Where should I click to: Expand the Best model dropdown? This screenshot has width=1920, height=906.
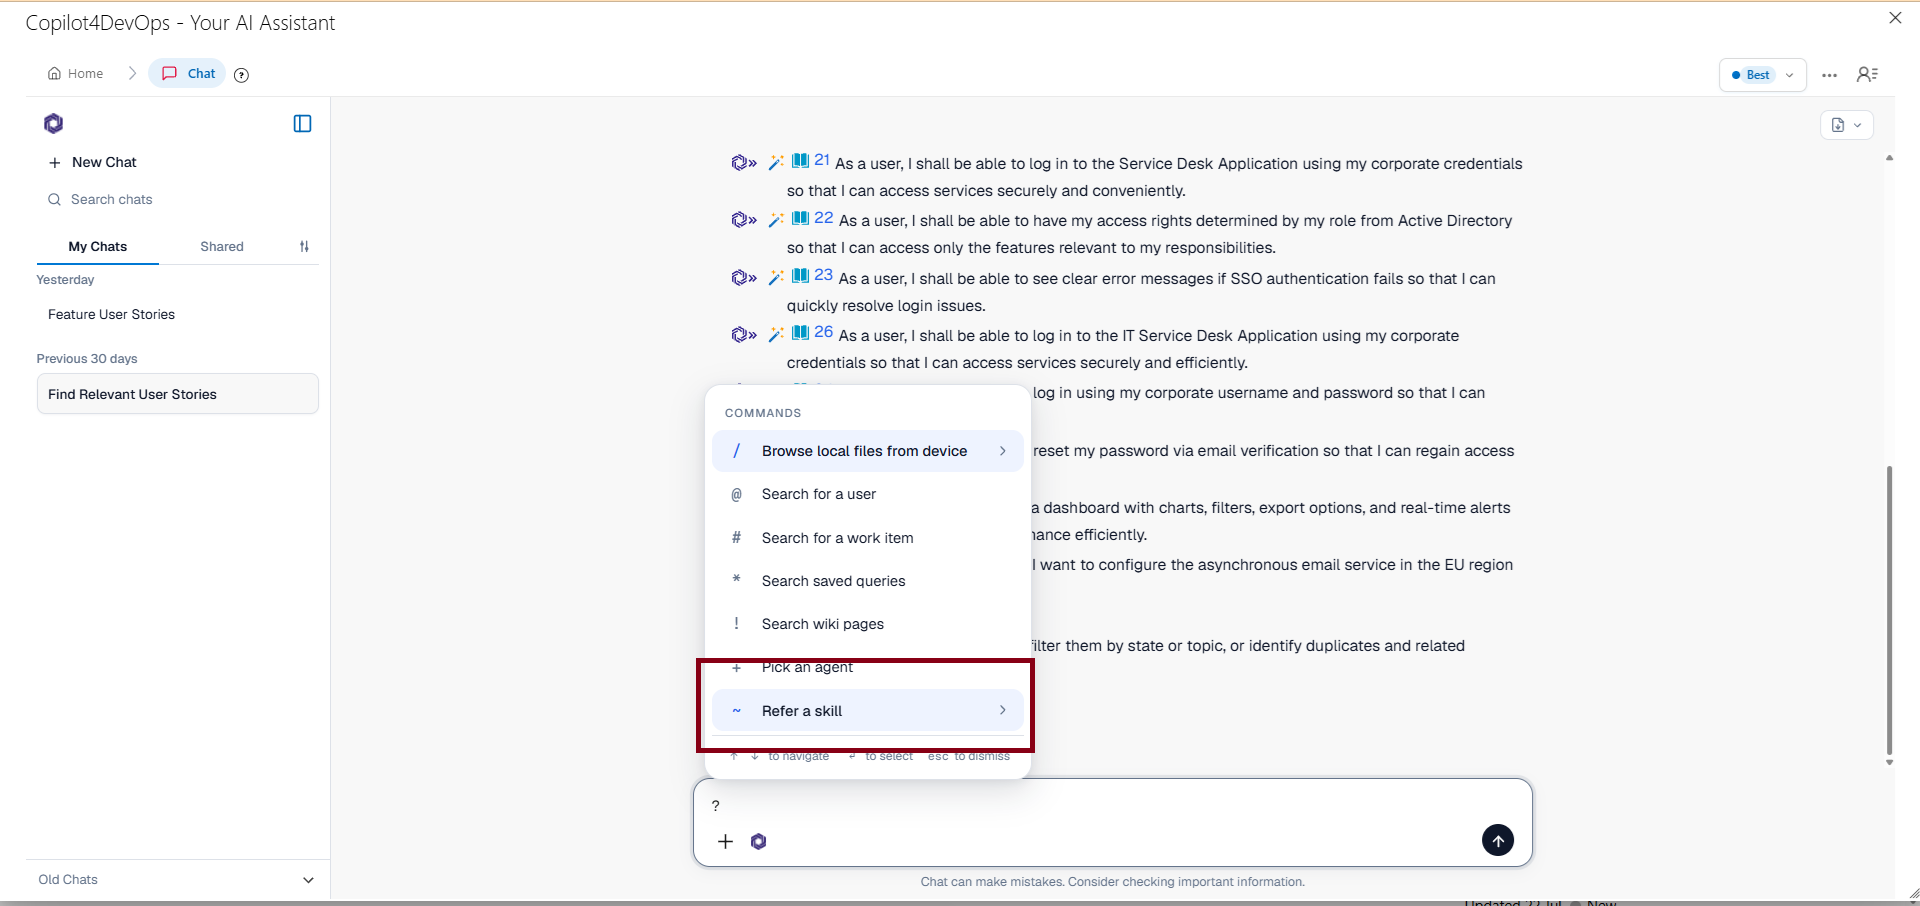coord(1762,75)
